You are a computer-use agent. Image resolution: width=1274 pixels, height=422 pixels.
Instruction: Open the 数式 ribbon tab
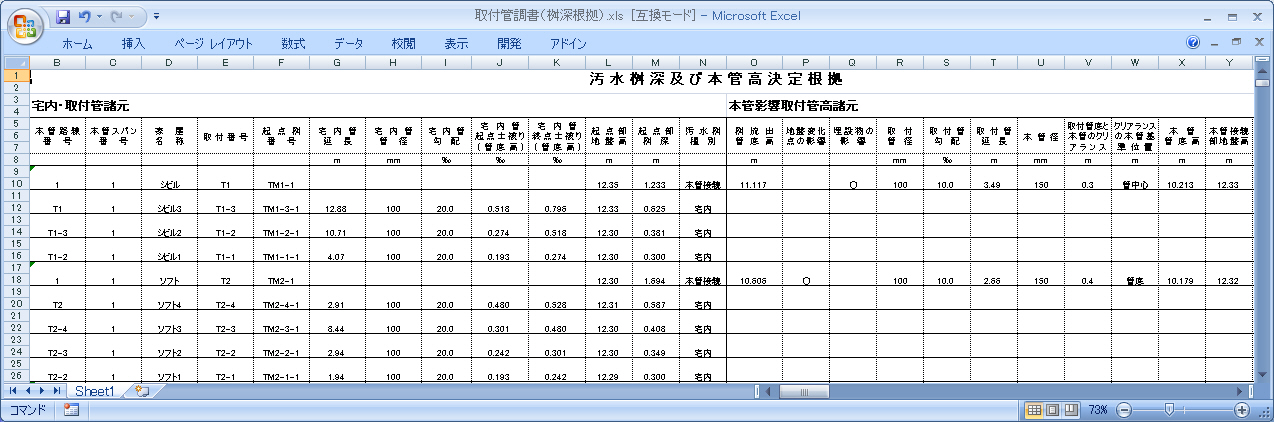click(x=293, y=43)
